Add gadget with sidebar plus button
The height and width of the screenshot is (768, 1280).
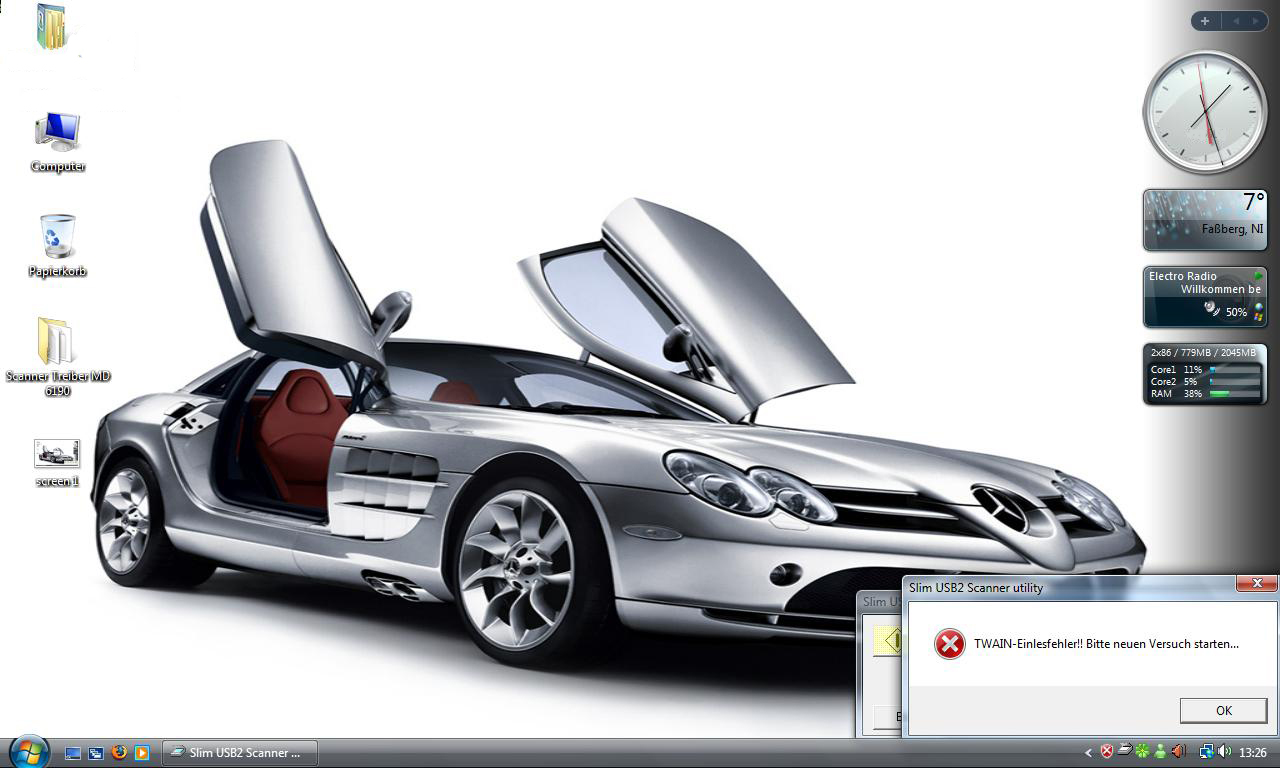tap(1205, 21)
